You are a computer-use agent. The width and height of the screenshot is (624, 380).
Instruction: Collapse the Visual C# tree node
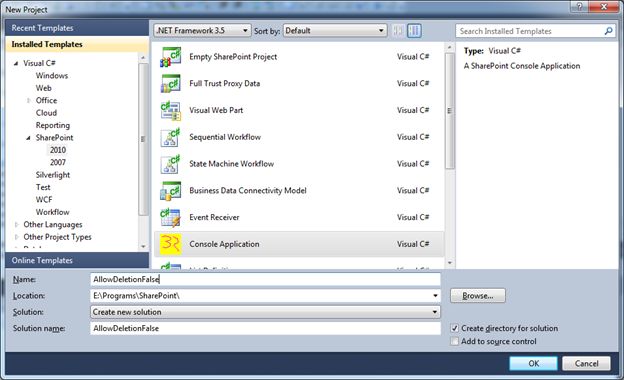[x=16, y=63]
